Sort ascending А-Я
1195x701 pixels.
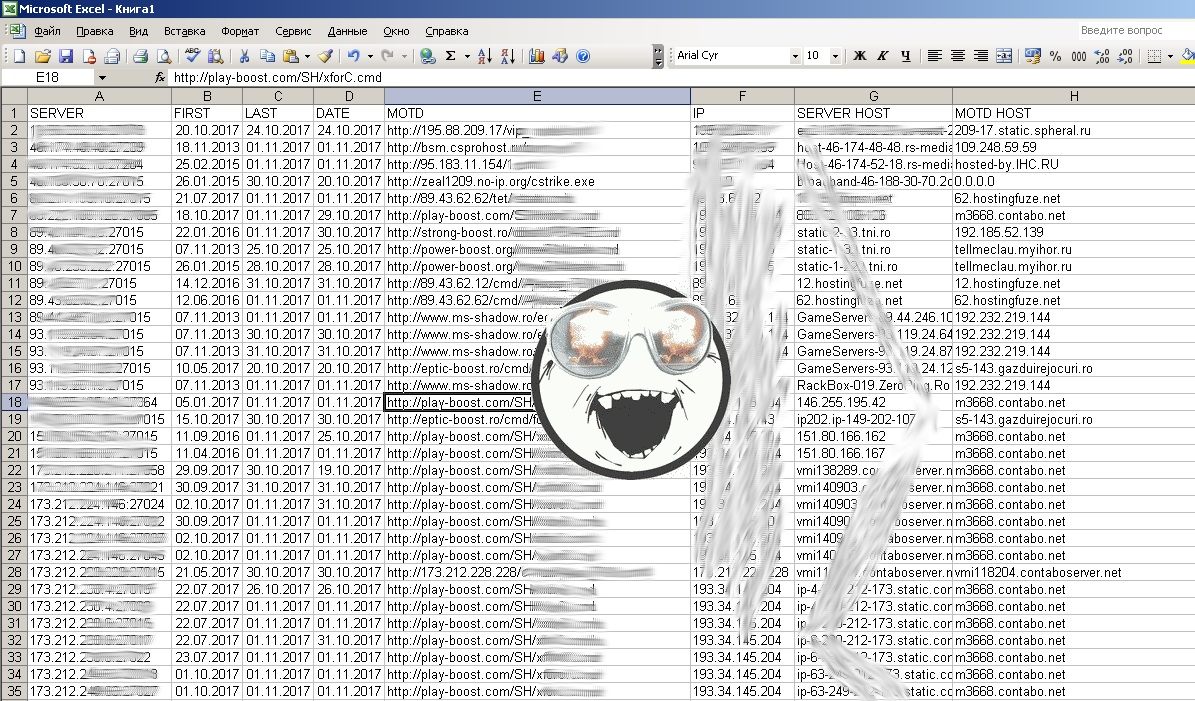pos(485,56)
